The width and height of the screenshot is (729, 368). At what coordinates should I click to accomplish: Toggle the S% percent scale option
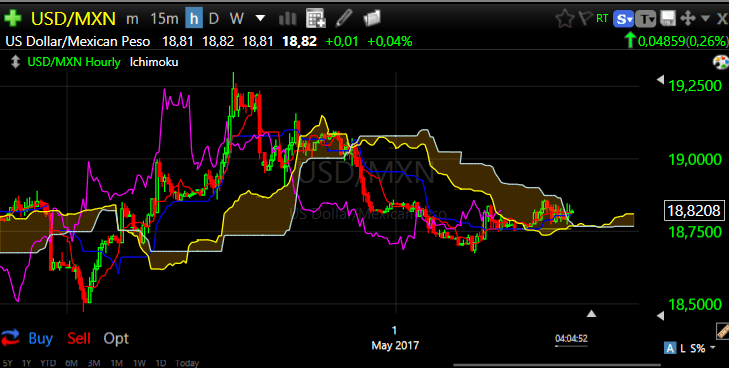click(697, 348)
